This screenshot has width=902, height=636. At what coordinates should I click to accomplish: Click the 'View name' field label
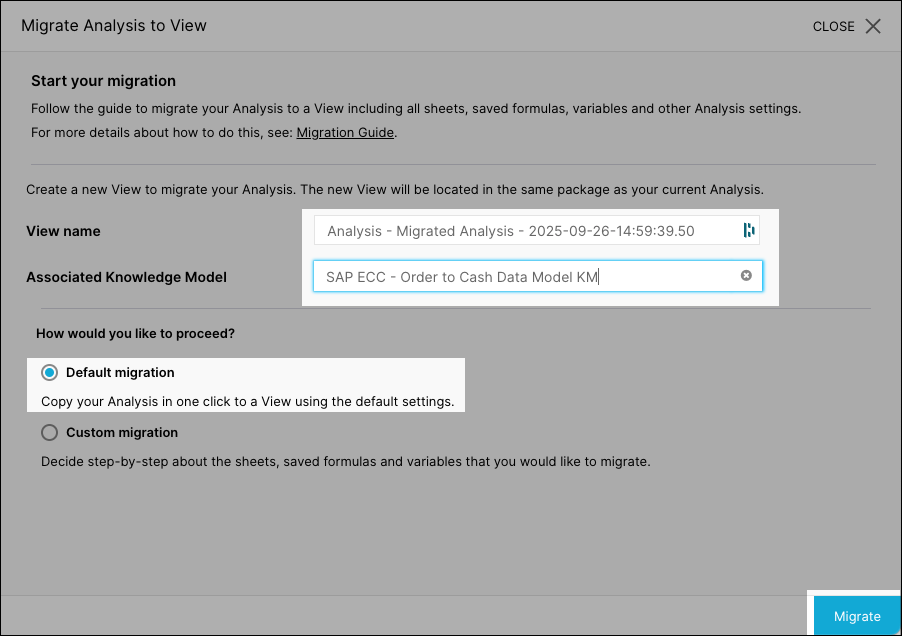(x=63, y=231)
